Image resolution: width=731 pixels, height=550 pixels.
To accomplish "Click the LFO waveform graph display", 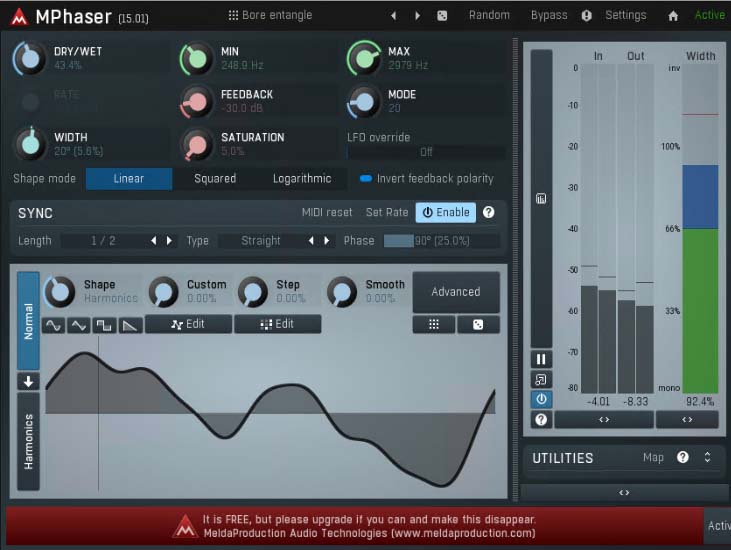I will click(270, 415).
